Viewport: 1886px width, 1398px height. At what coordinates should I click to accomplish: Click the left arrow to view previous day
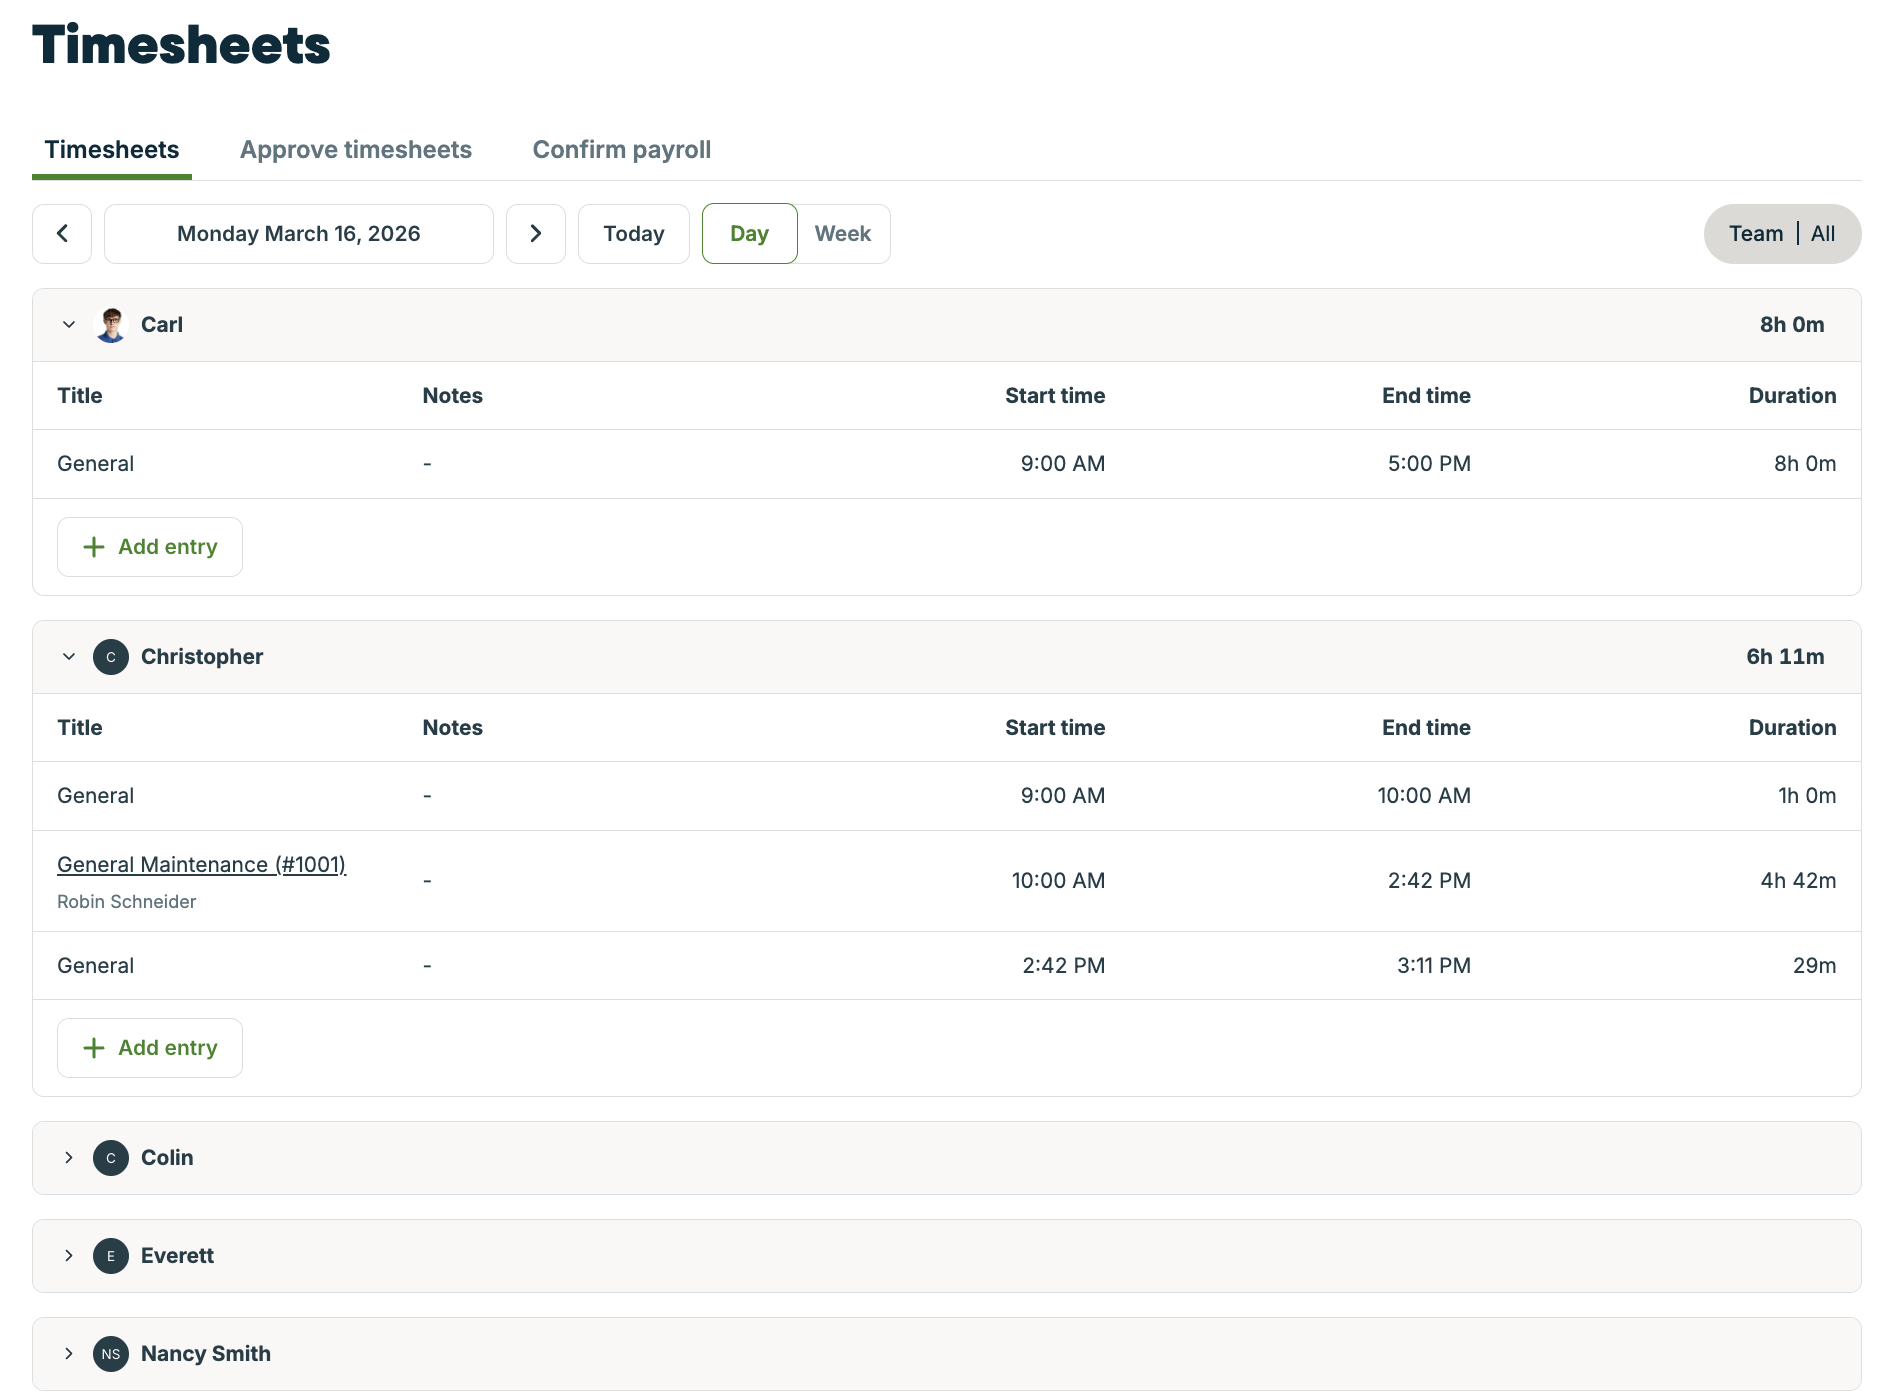click(62, 233)
